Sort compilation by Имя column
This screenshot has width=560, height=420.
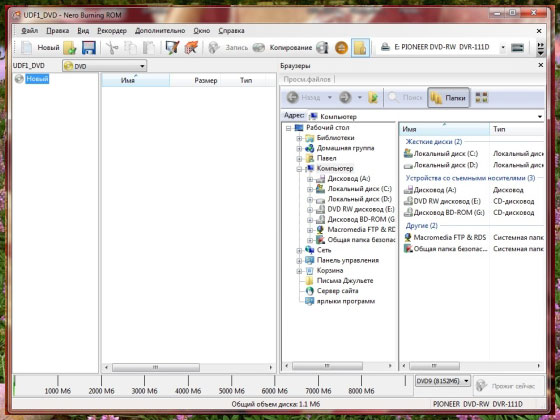coord(135,80)
